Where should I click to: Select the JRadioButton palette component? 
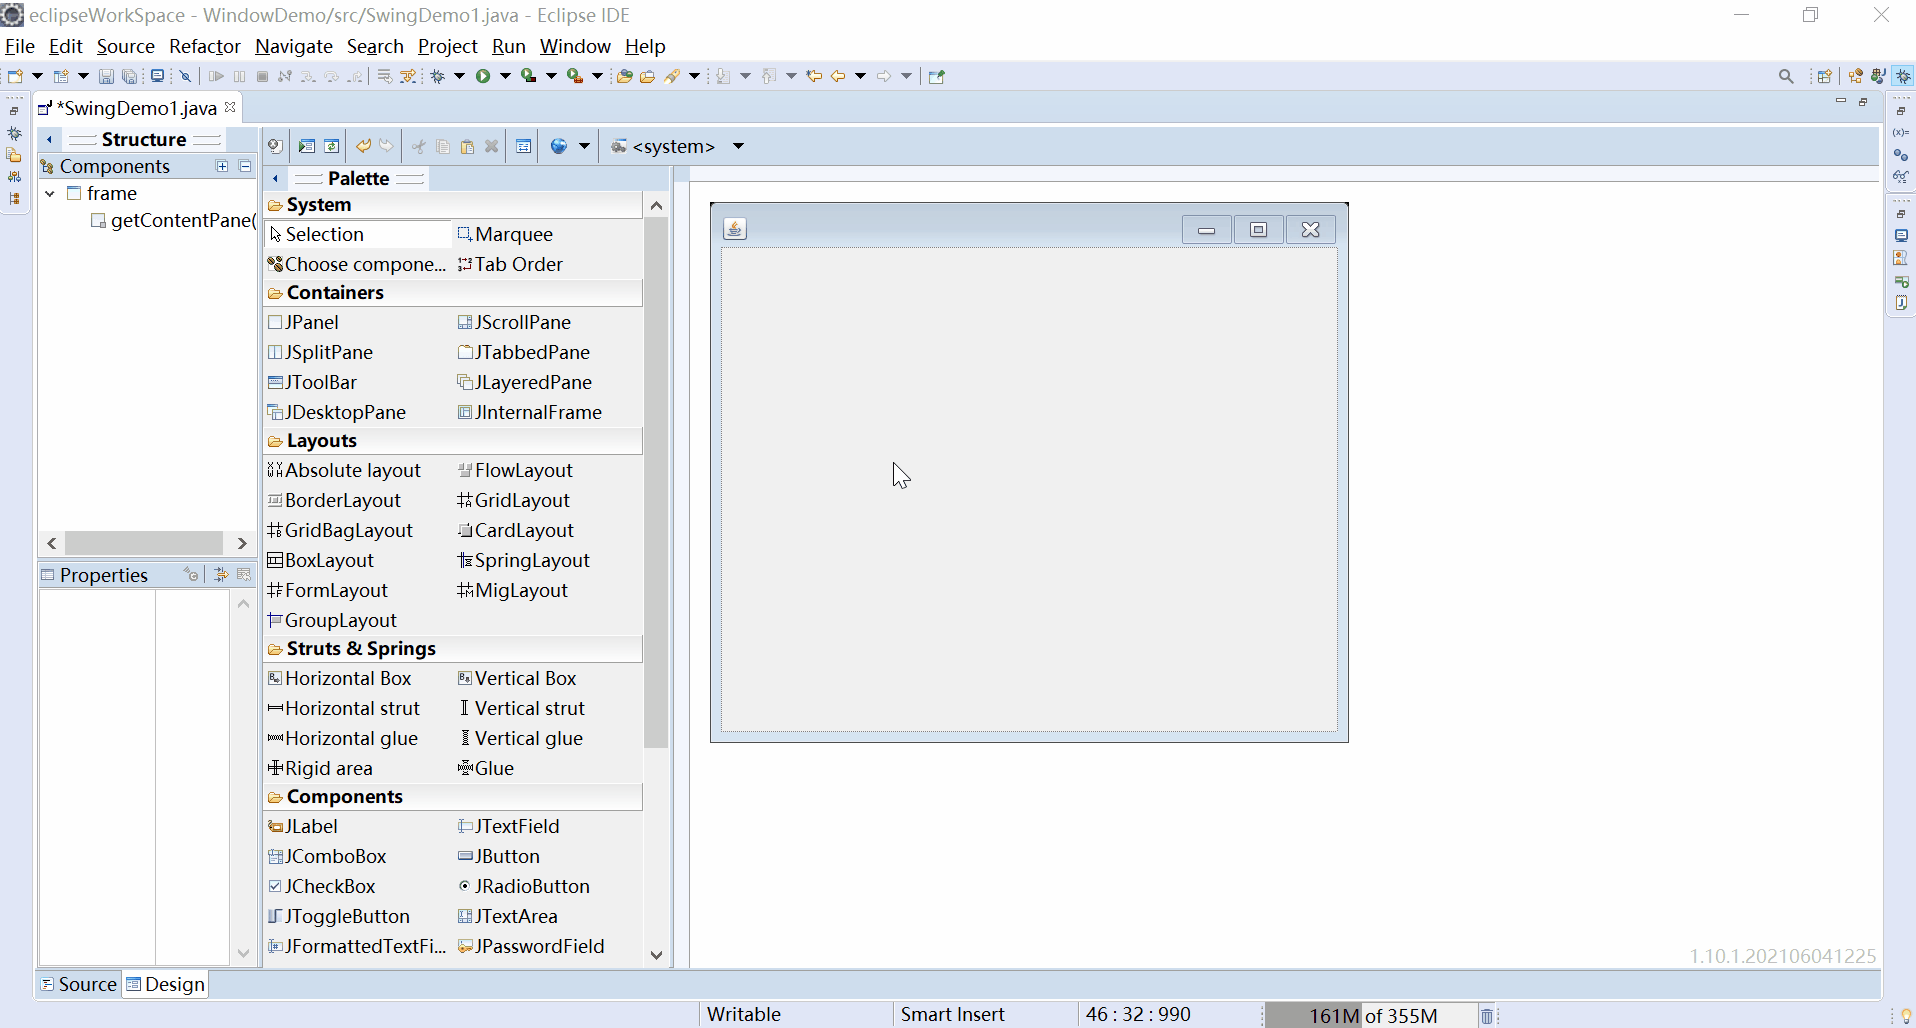pos(524,886)
